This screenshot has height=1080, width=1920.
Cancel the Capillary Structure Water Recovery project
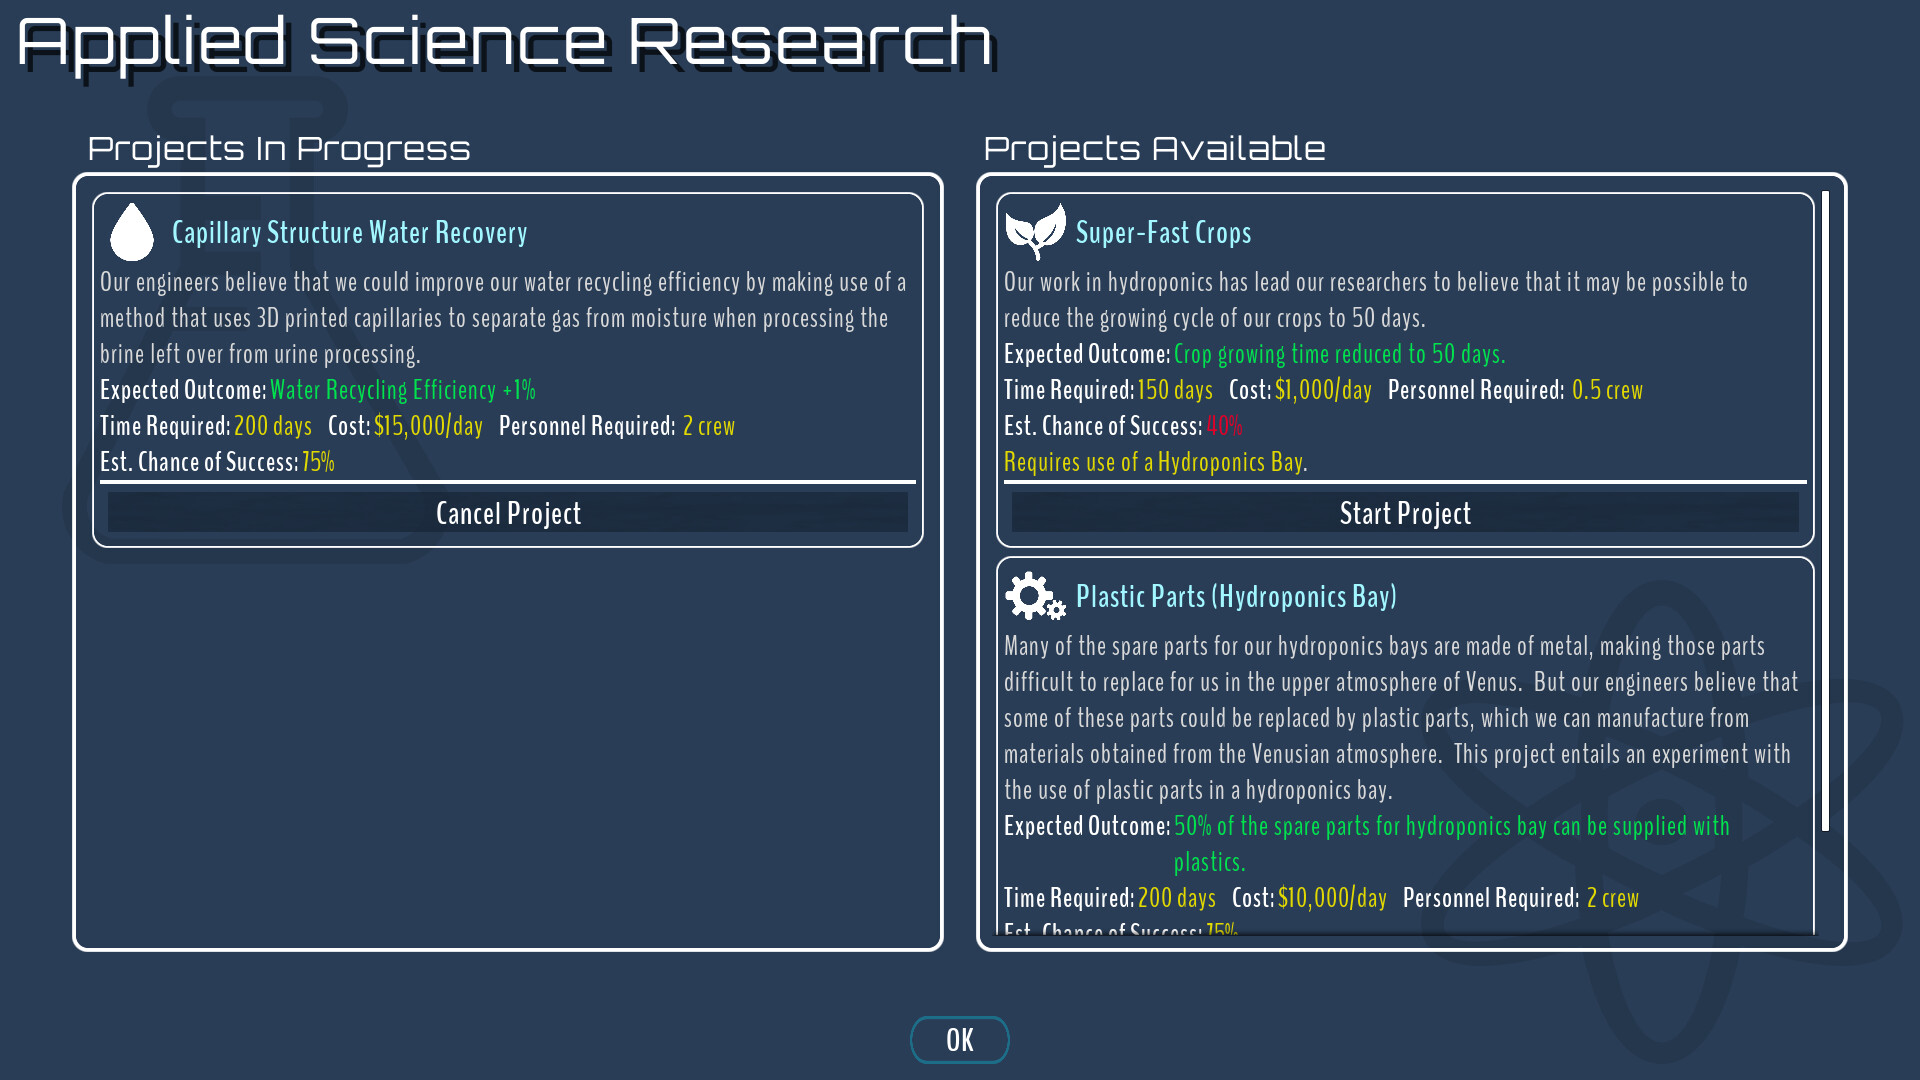pyautogui.click(x=508, y=513)
